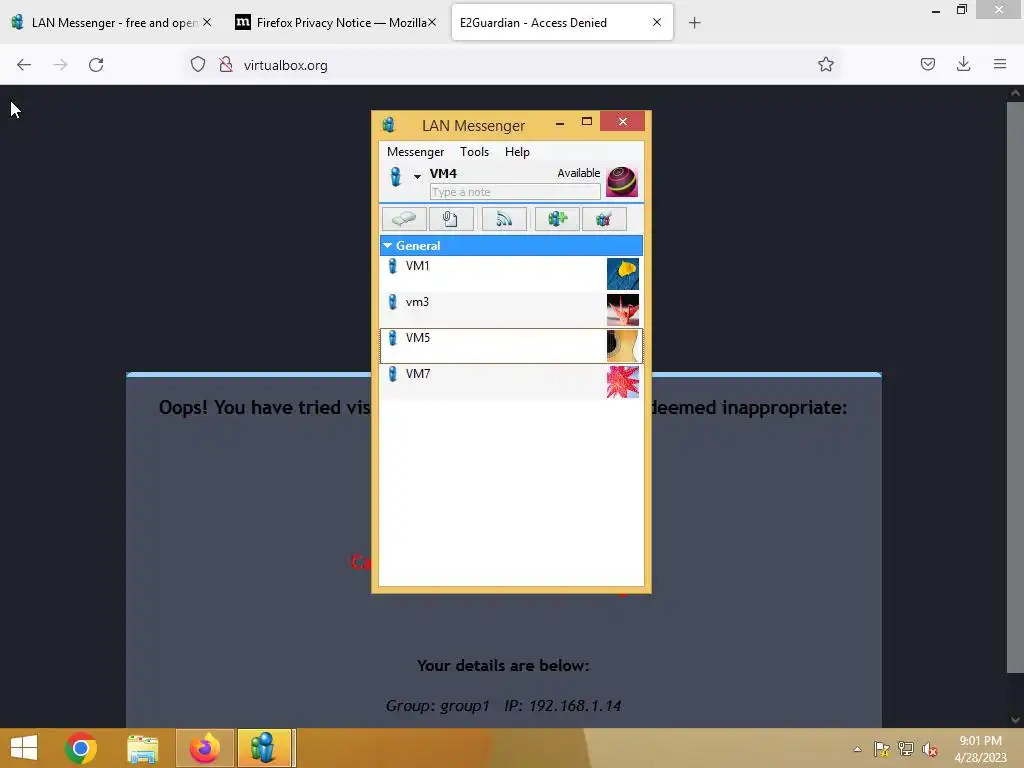Screen dimensions: 1024x768
Task: Click the send file paperclip toolbar icon
Action: (x=451, y=219)
